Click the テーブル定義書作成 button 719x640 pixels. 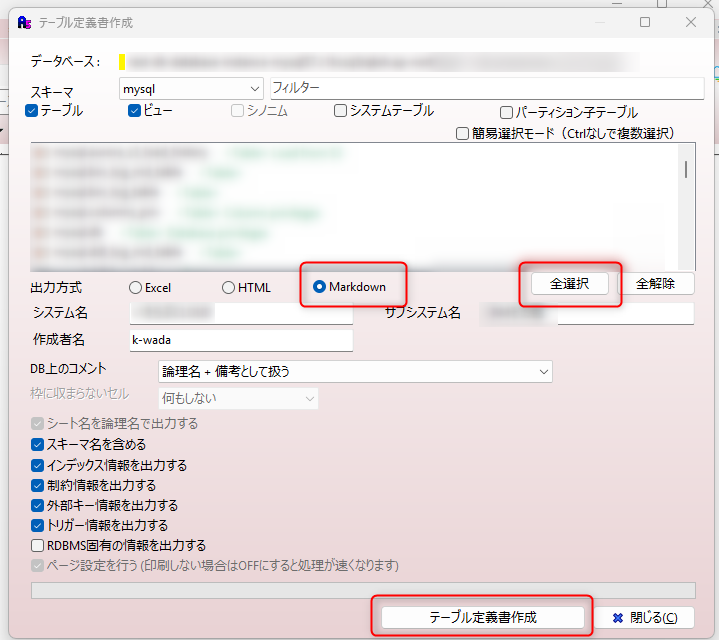click(x=482, y=617)
